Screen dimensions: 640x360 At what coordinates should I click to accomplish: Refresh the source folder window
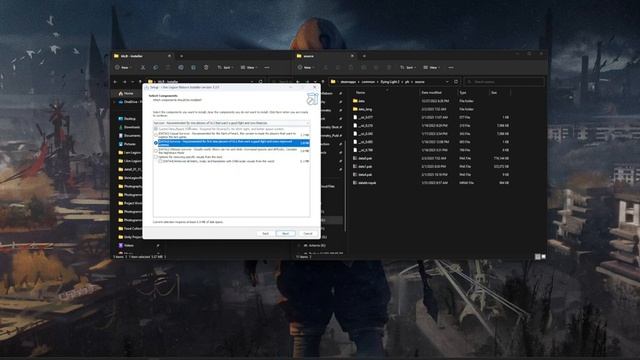pos(456,82)
